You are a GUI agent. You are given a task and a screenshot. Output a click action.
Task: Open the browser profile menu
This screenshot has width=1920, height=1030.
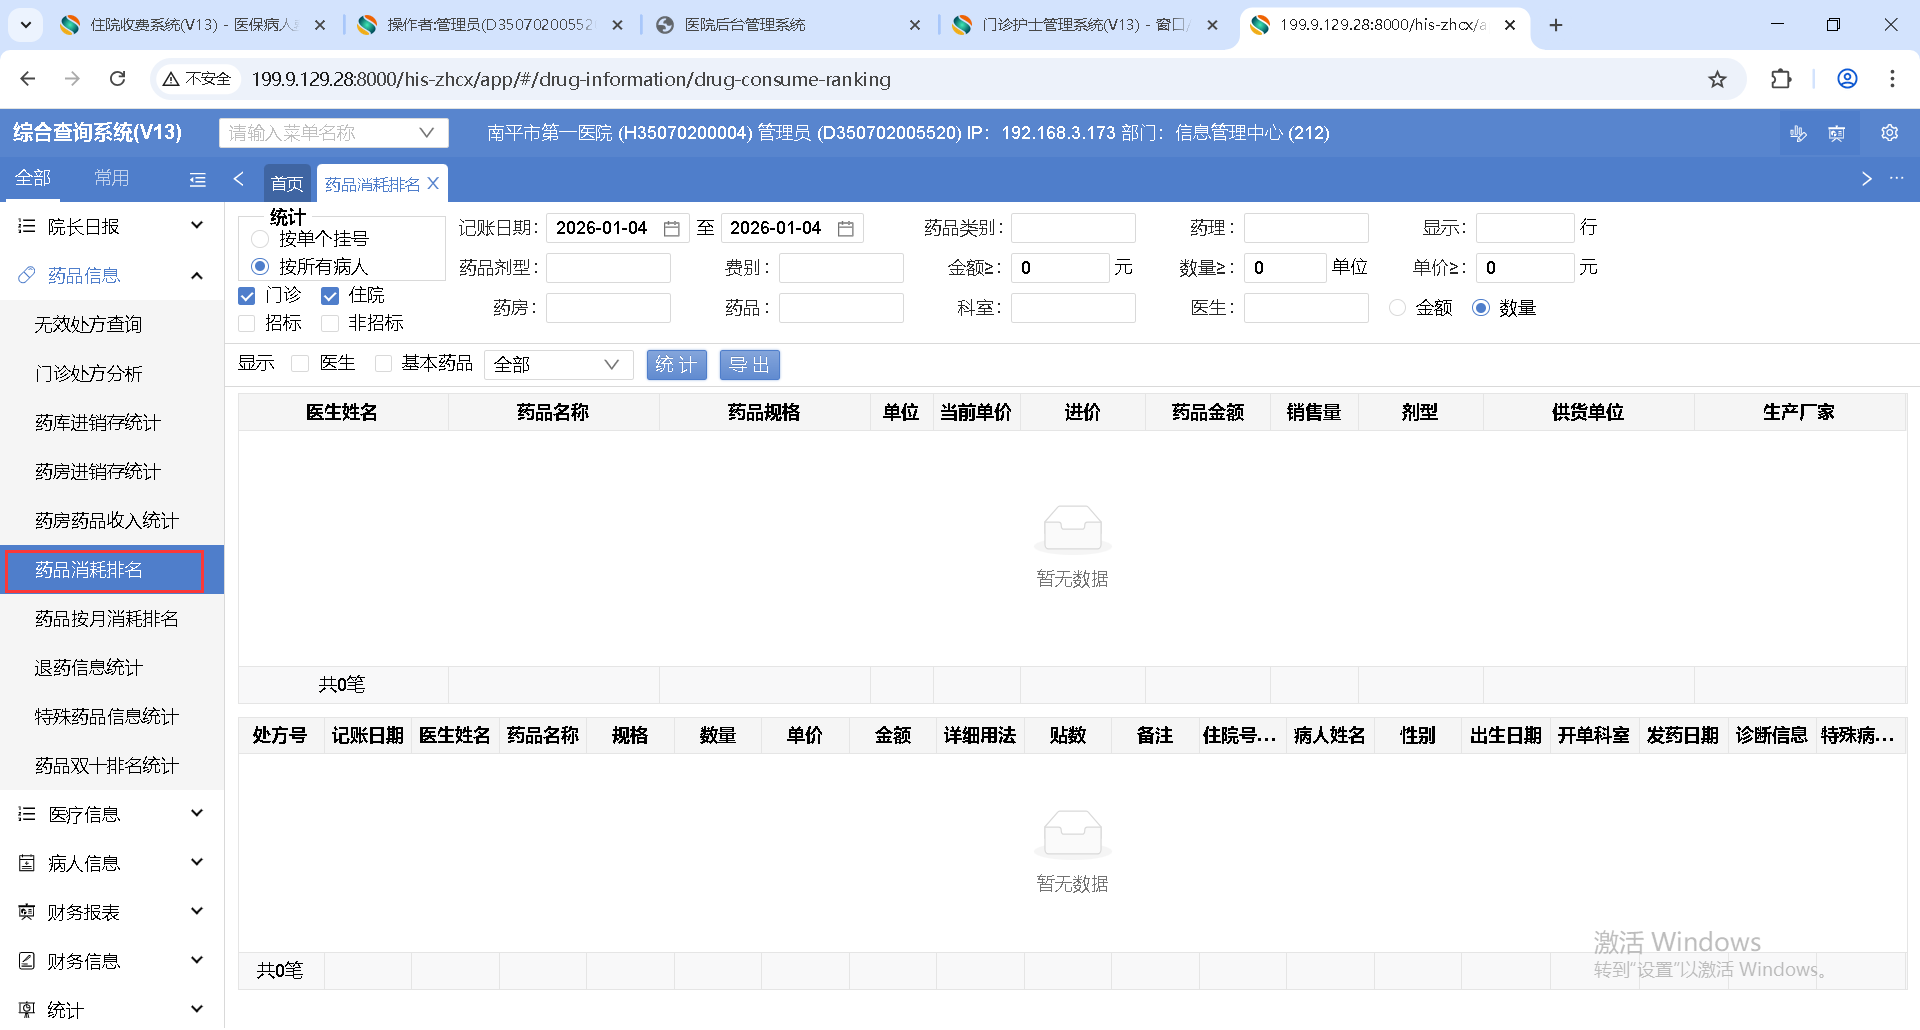(x=1847, y=79)
